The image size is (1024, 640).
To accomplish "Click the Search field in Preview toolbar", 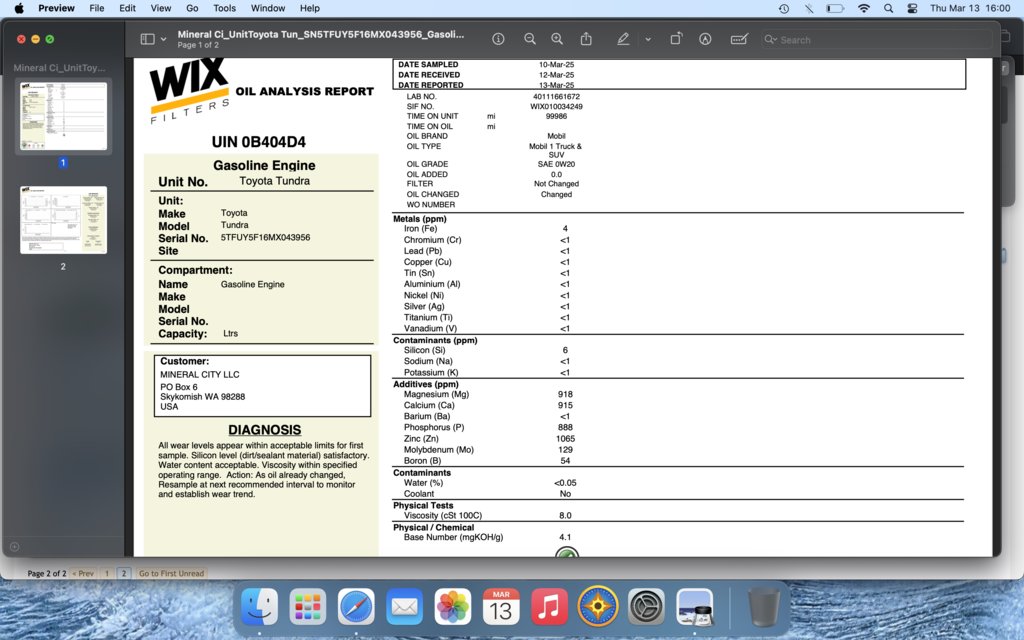I will click(876, 40).
